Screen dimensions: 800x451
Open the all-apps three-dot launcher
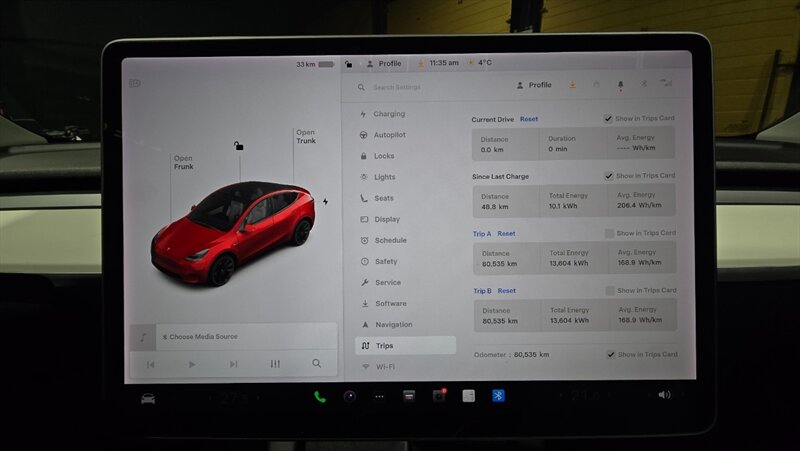[379, 396]
